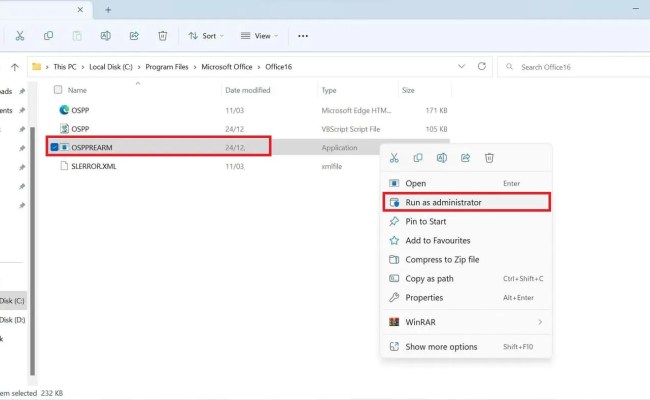This screenshot has height=400, width=650.
Task: Click the Cut icon in the toolbar
Action: click(x=20, y=36)
